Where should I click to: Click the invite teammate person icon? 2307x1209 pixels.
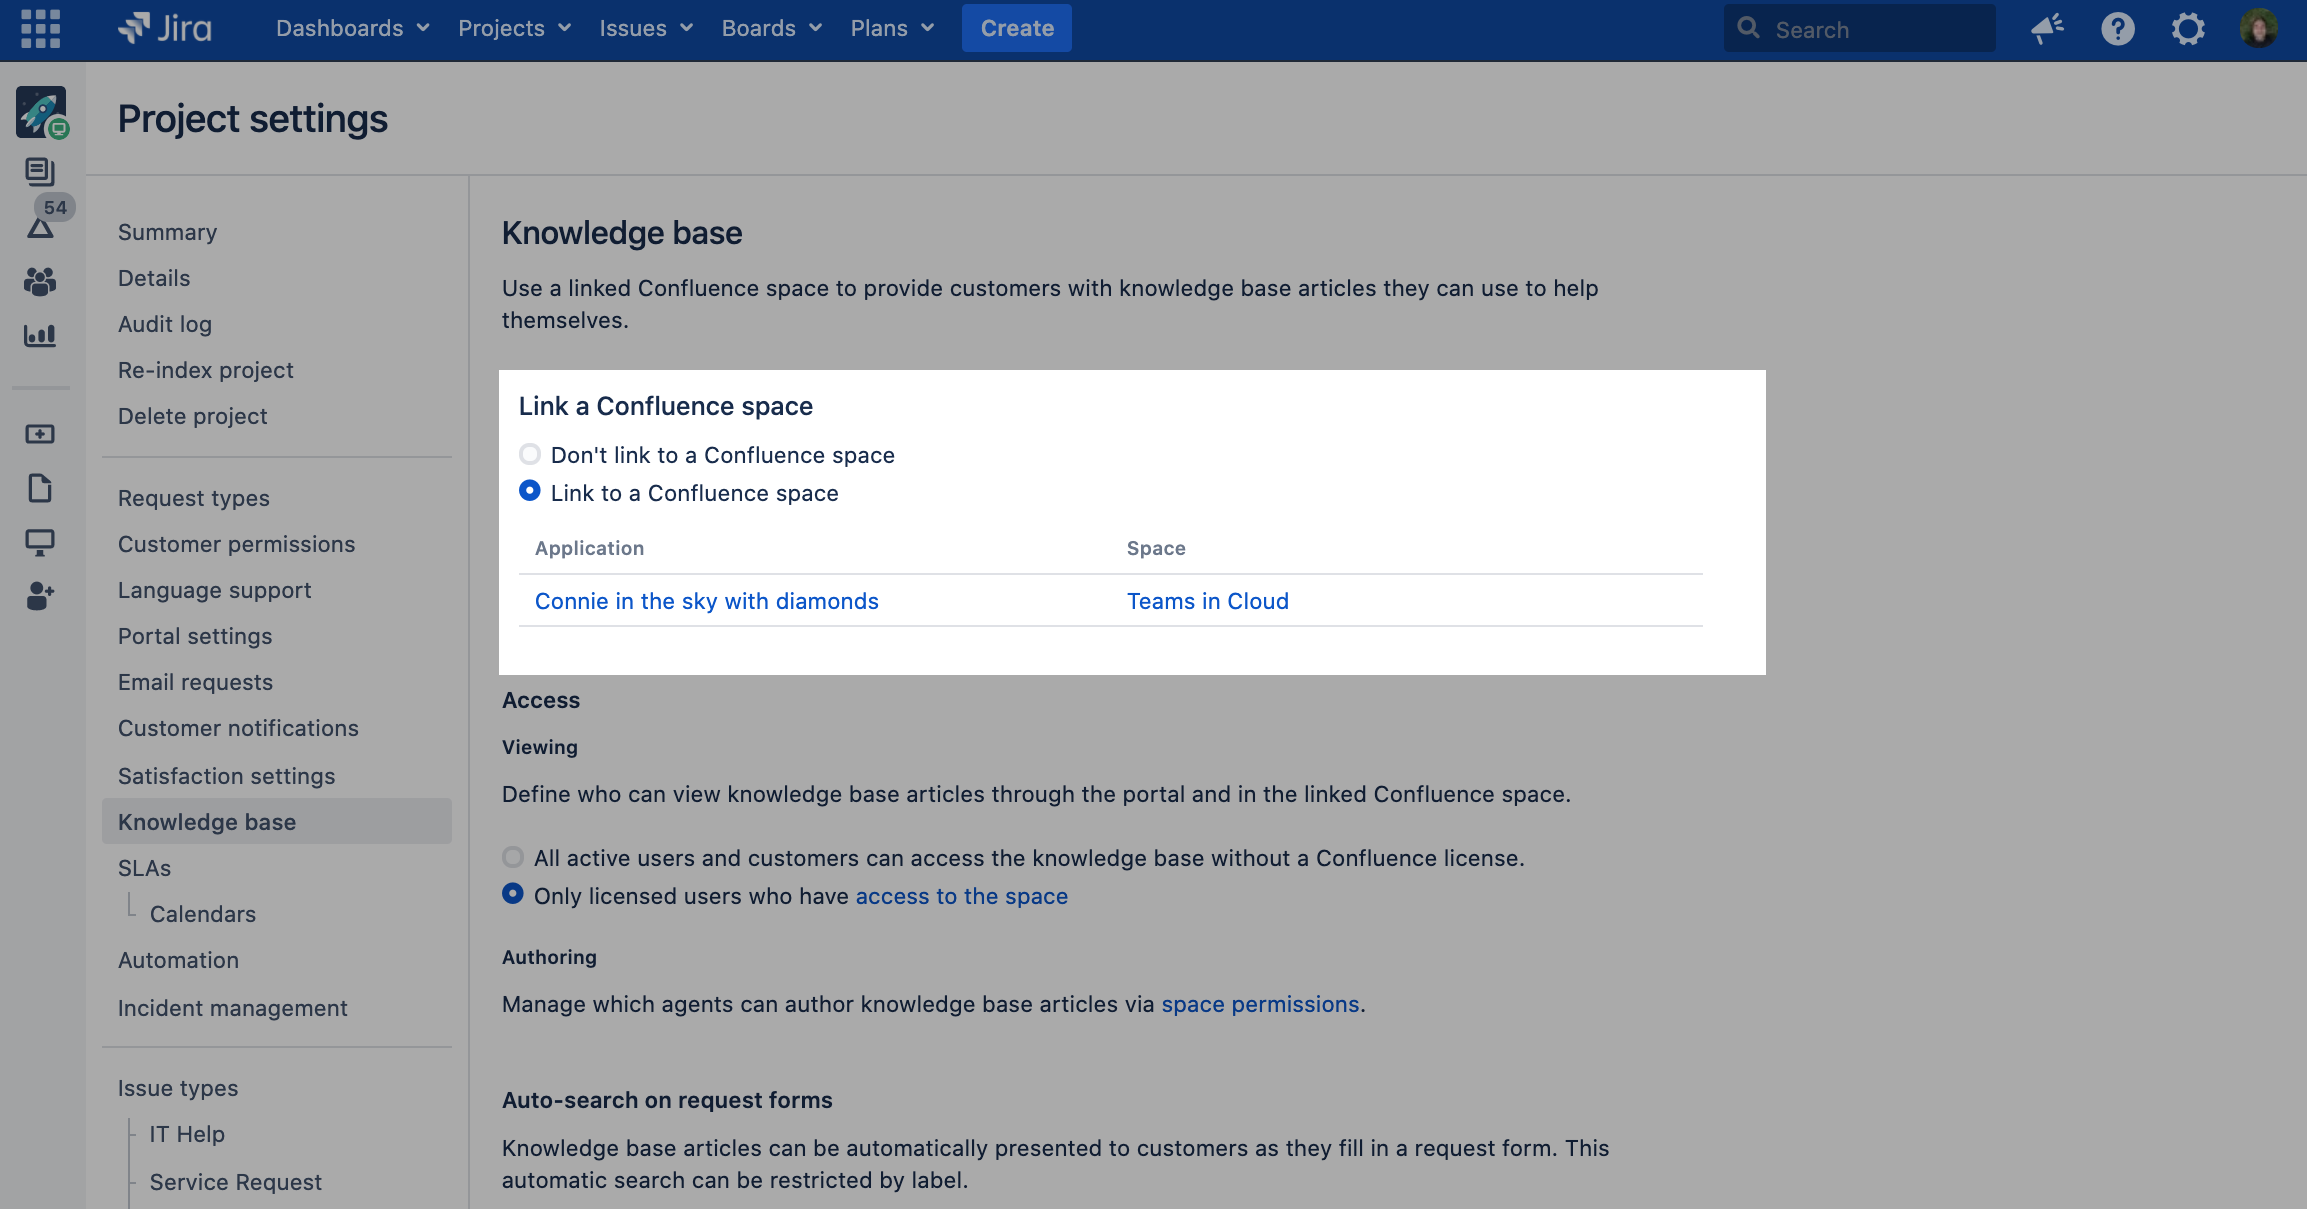click(40, 597)
